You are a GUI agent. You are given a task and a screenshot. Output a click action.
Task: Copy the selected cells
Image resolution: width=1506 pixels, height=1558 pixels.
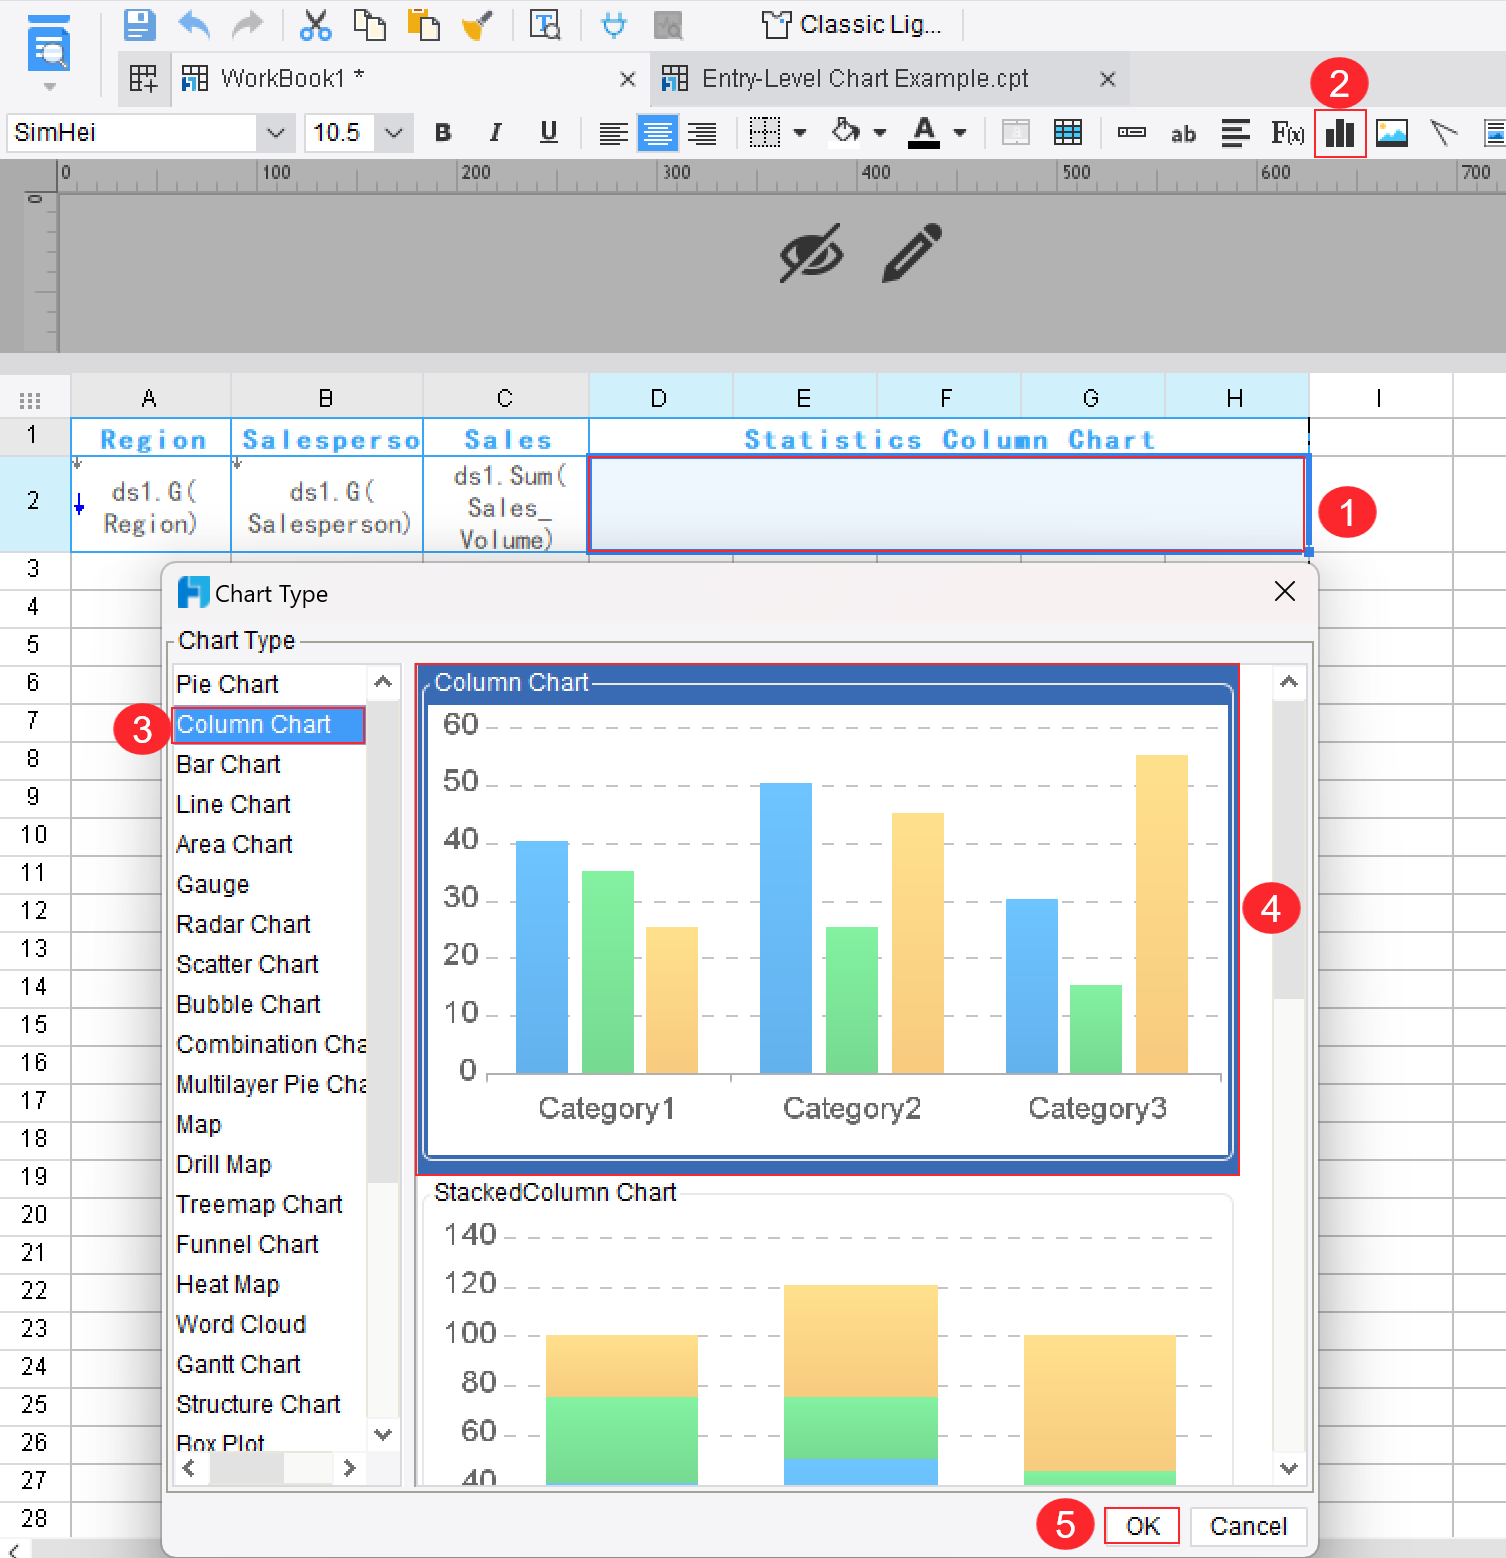tap(370, 24)
